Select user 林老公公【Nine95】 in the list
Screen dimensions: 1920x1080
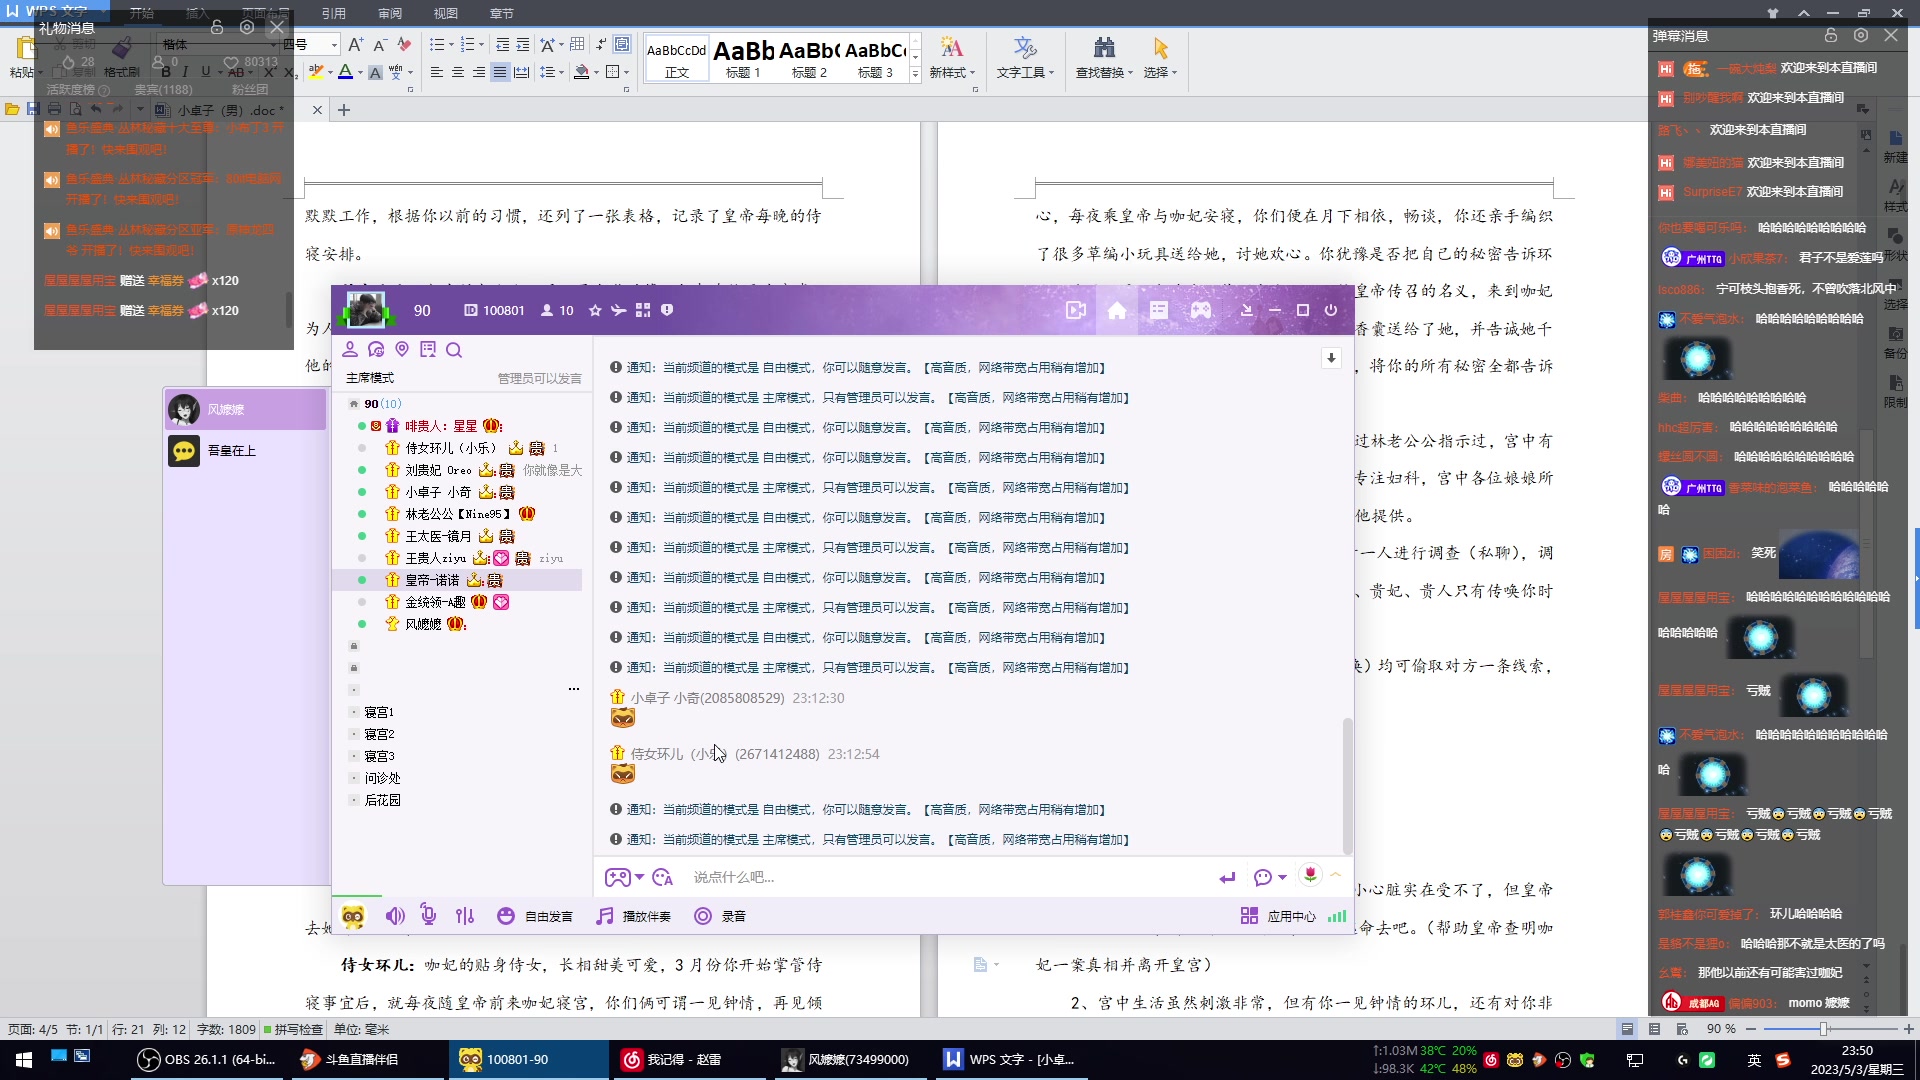[x=458, y=514]
